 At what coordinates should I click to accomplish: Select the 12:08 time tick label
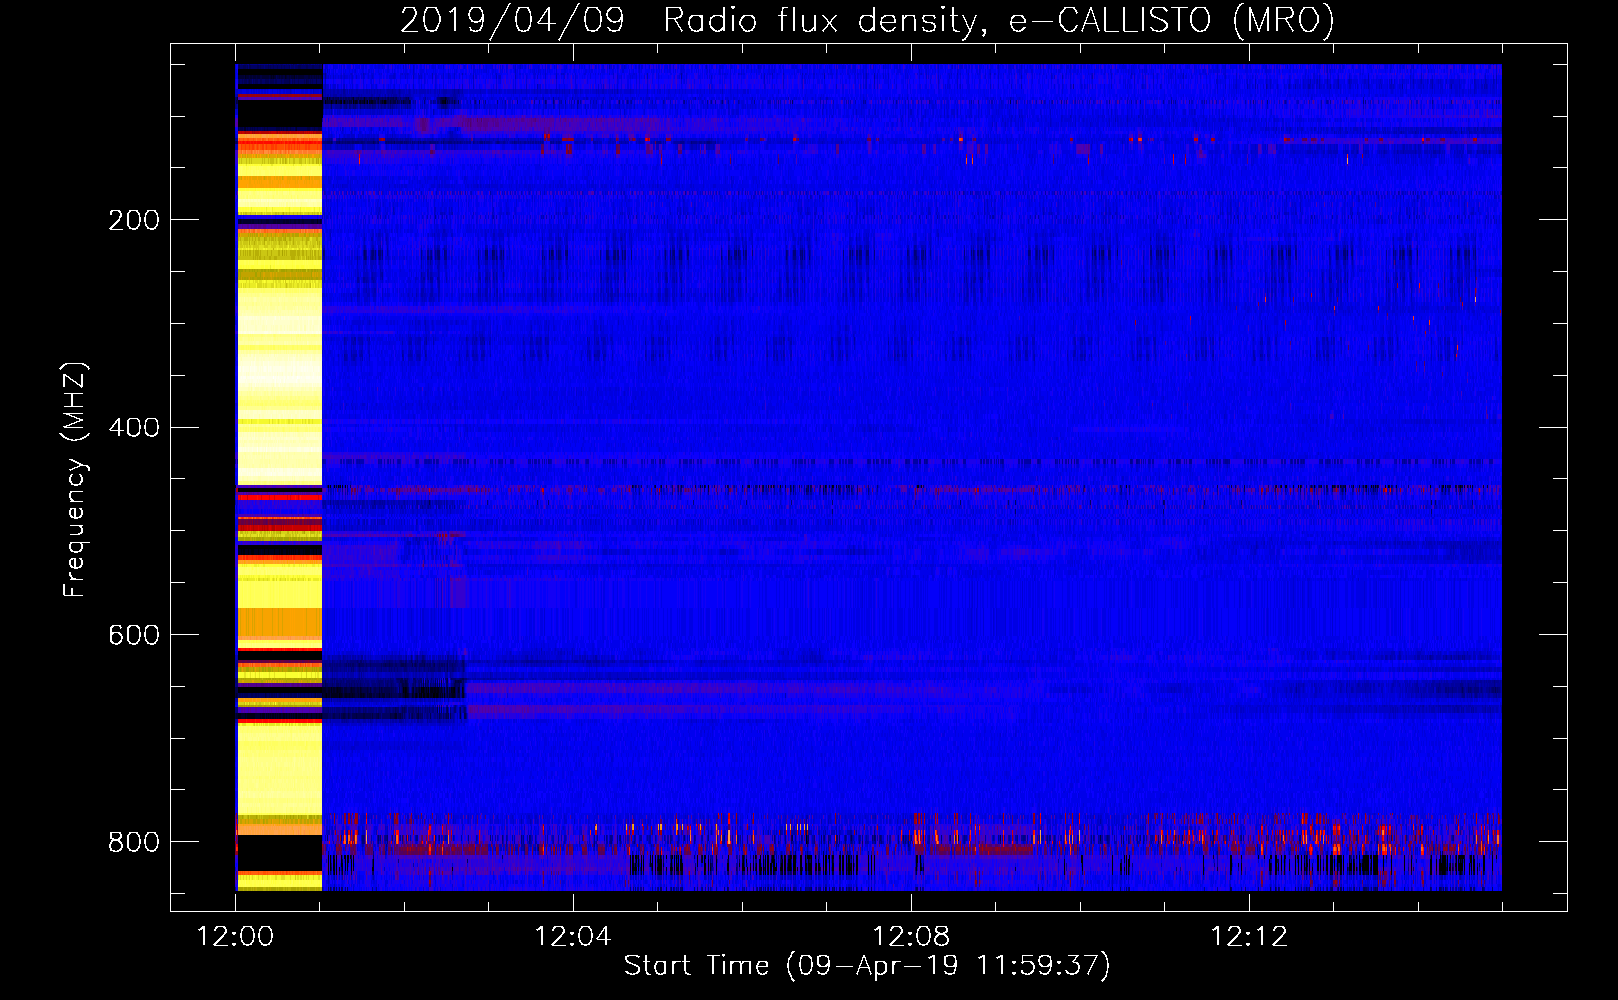pos(911,937)
